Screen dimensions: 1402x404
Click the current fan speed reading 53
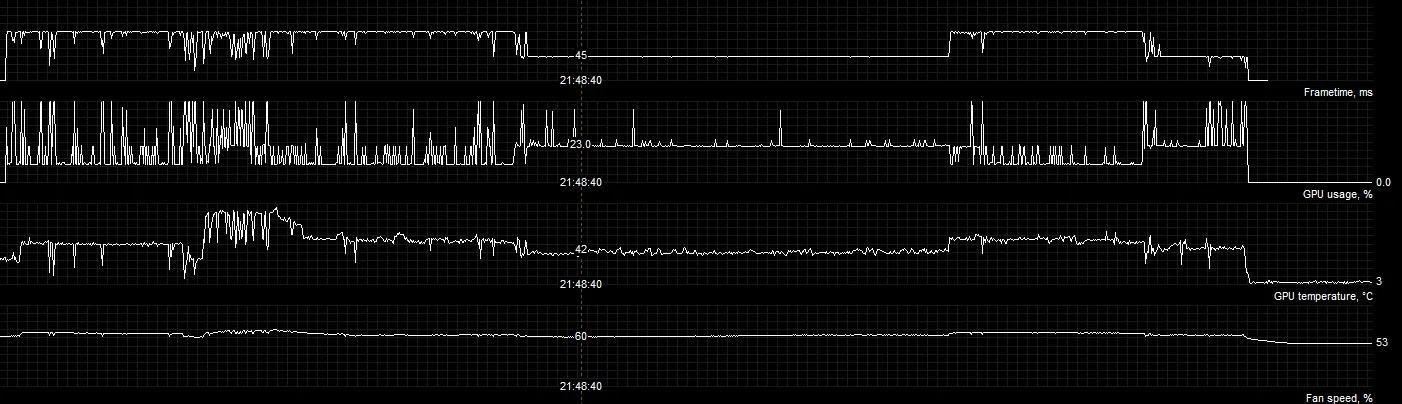1382,342
